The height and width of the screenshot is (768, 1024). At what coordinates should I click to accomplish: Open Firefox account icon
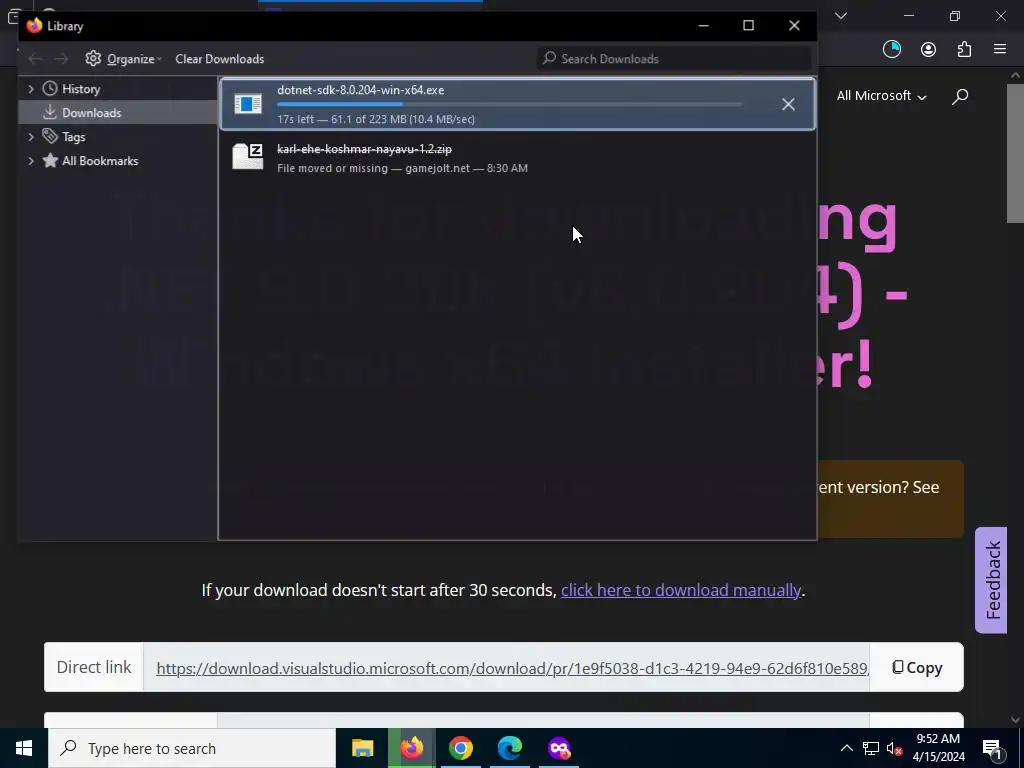point(928,50)
